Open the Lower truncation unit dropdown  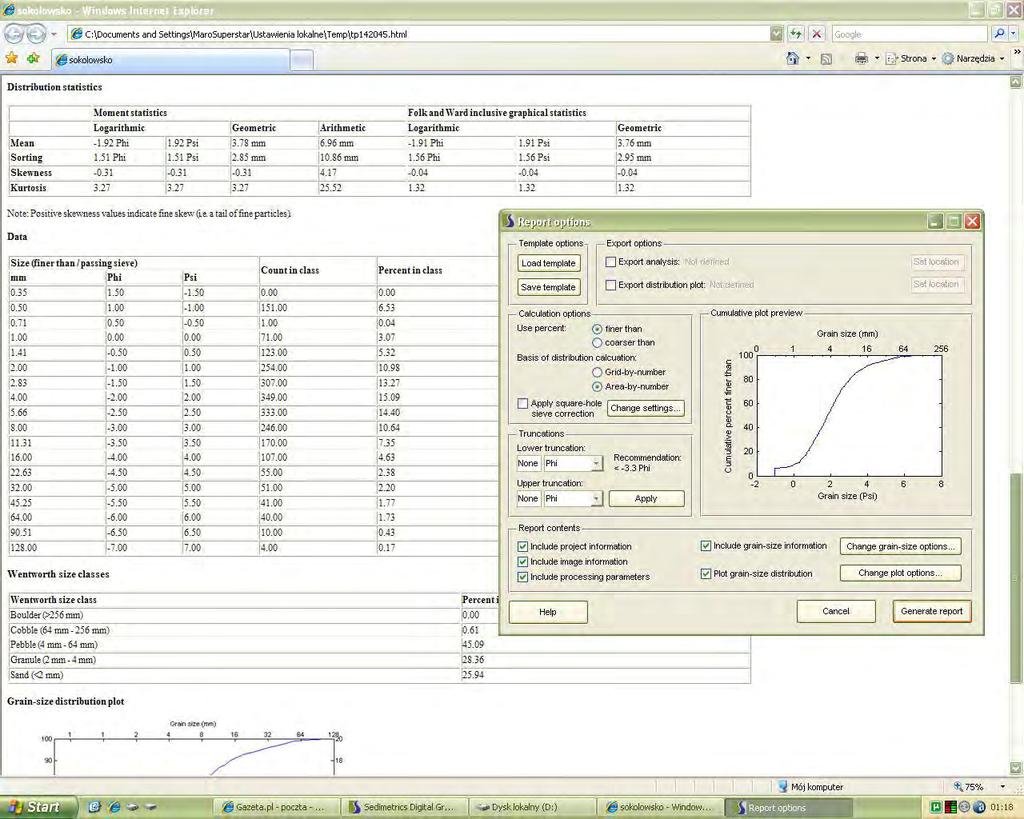point(596,464)
